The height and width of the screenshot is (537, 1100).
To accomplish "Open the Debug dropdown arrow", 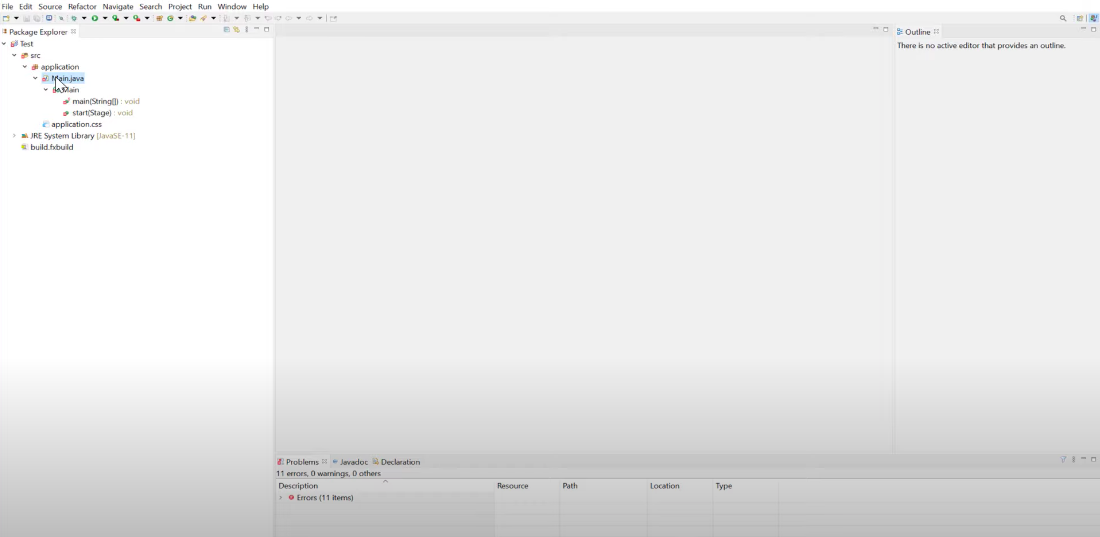I will (x=84, y=18).
